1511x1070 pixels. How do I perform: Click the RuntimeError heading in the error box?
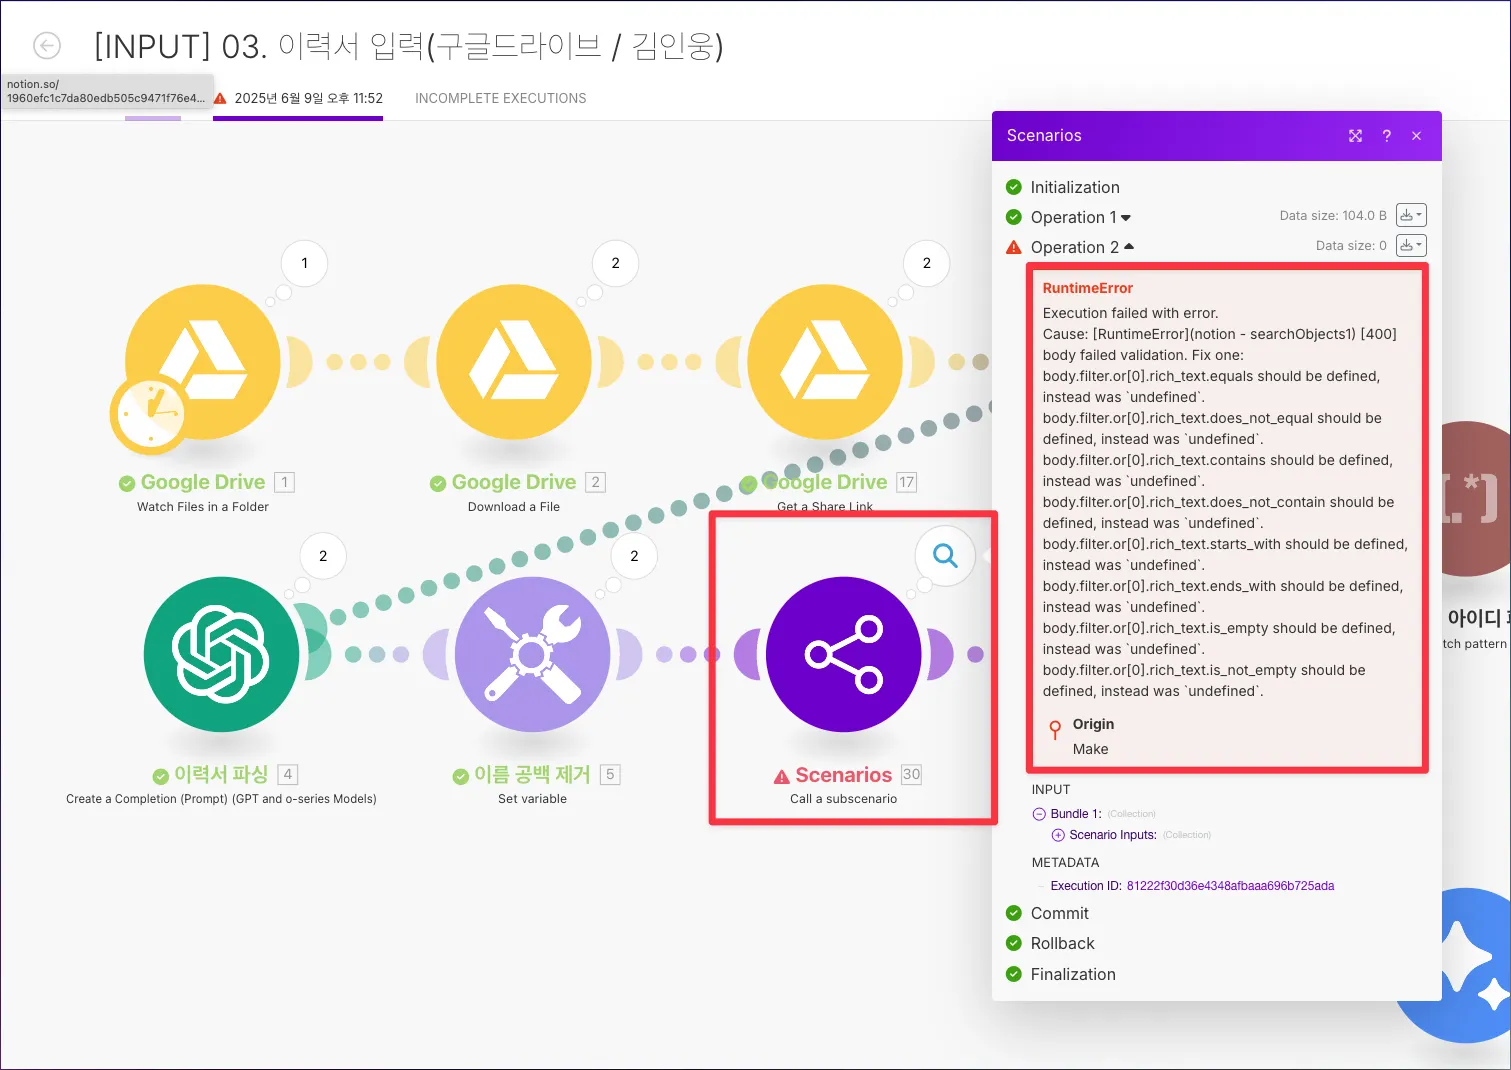coord(1088,288)
